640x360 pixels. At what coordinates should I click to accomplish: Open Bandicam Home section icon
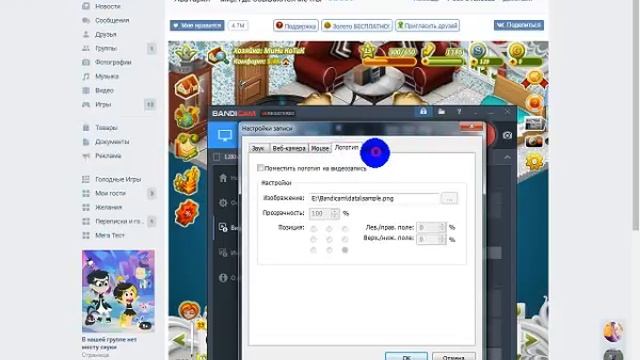point(223,178)
